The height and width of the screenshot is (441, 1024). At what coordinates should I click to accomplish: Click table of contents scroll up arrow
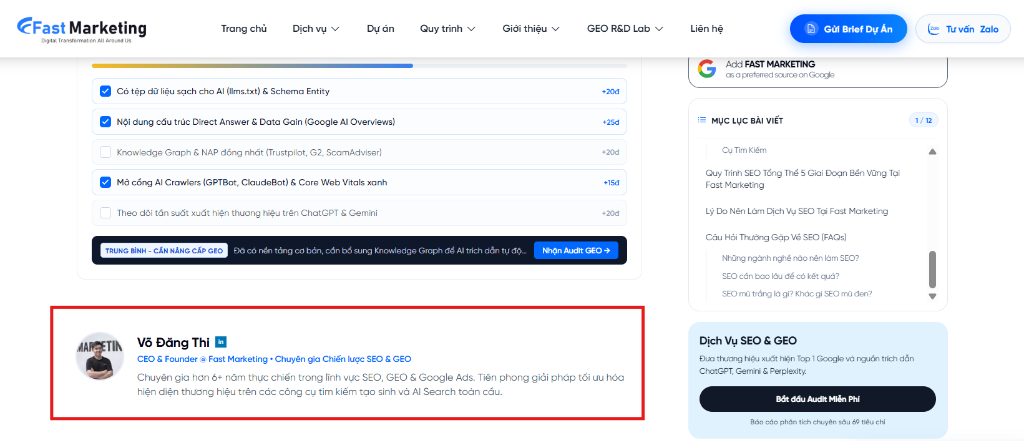pyautogui.click(x=933, y=152)
